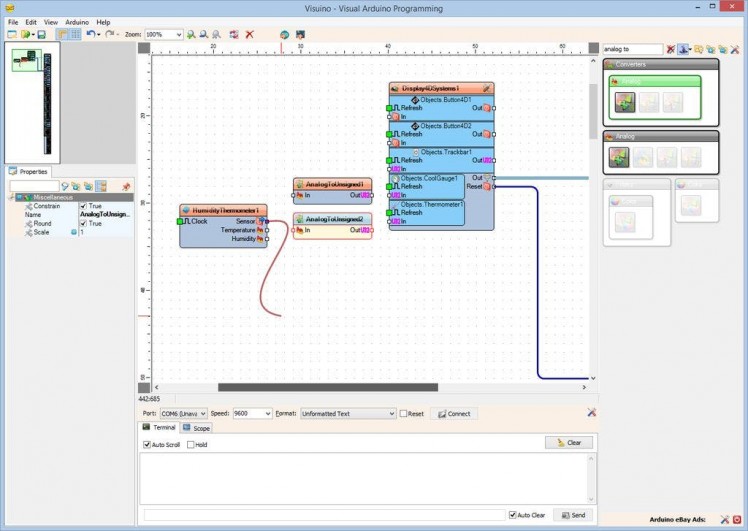Viewport: 748px width, 531px height.
Task: Click the Undo arrow icon
Action: 90,34
